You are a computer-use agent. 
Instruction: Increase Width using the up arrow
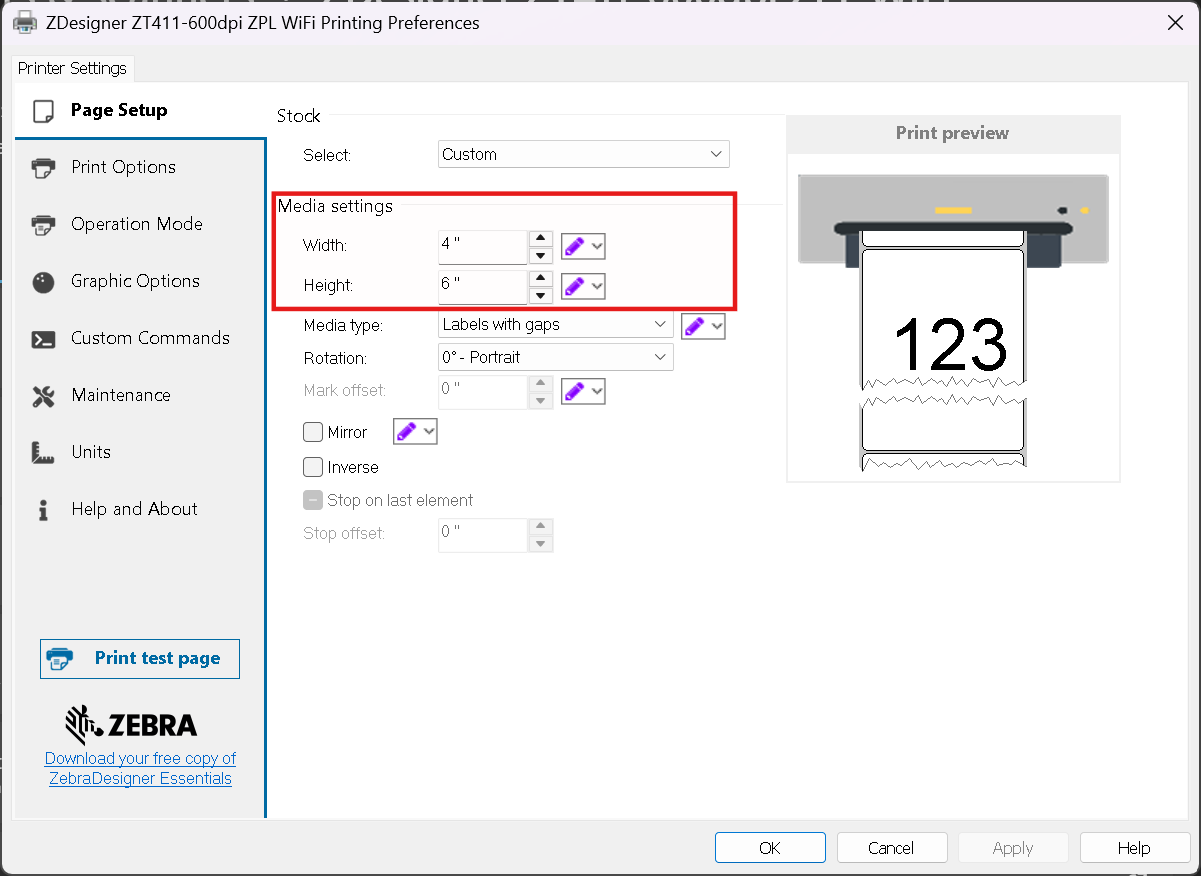coord(540,238)
